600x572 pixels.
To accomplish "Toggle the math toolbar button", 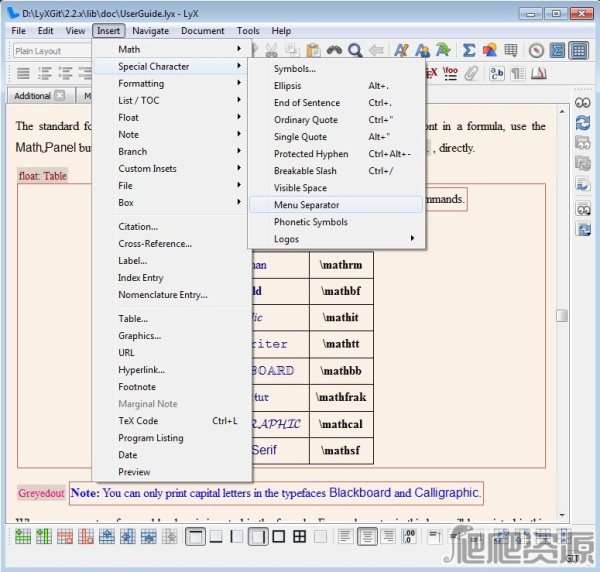I will tap(557, 51).
